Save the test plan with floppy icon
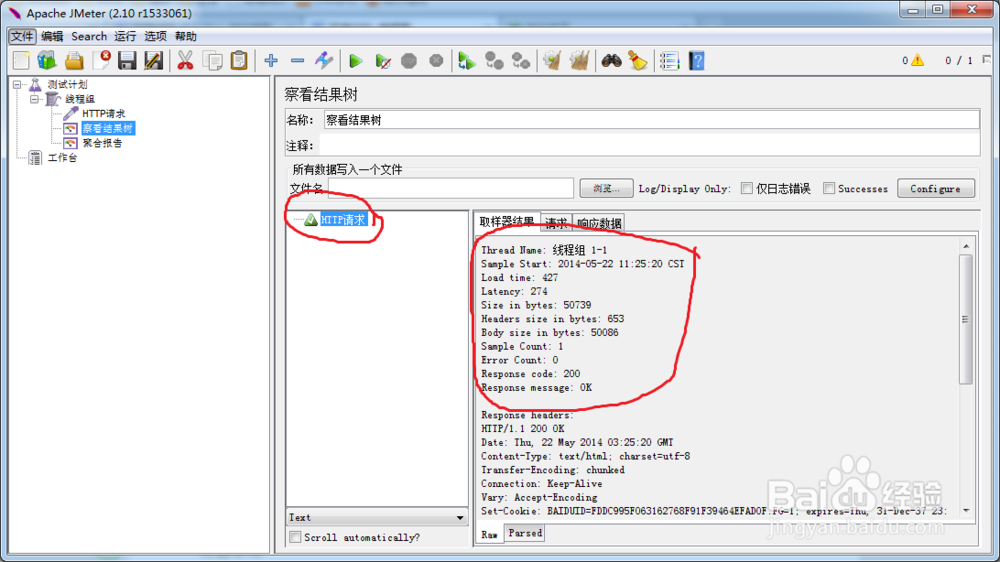 [x=127, y=61]
